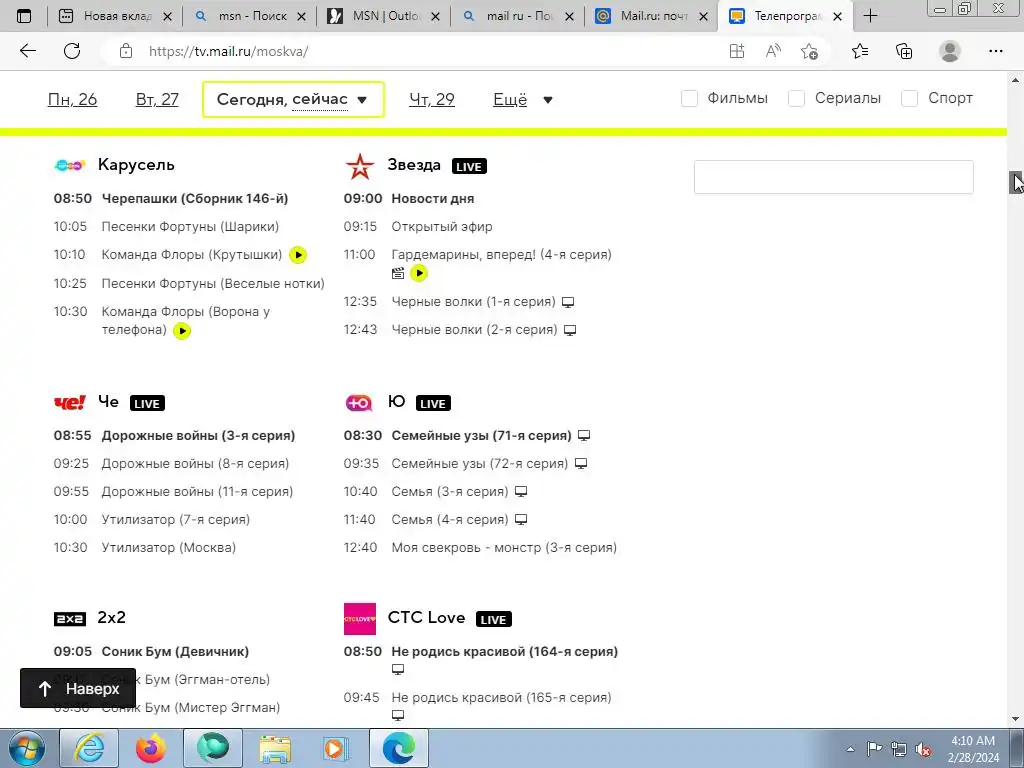The height and width of the screenshot is (768, 1024).
Task: Launch Internet Explorer from taskbar
Action: (89, 748)
